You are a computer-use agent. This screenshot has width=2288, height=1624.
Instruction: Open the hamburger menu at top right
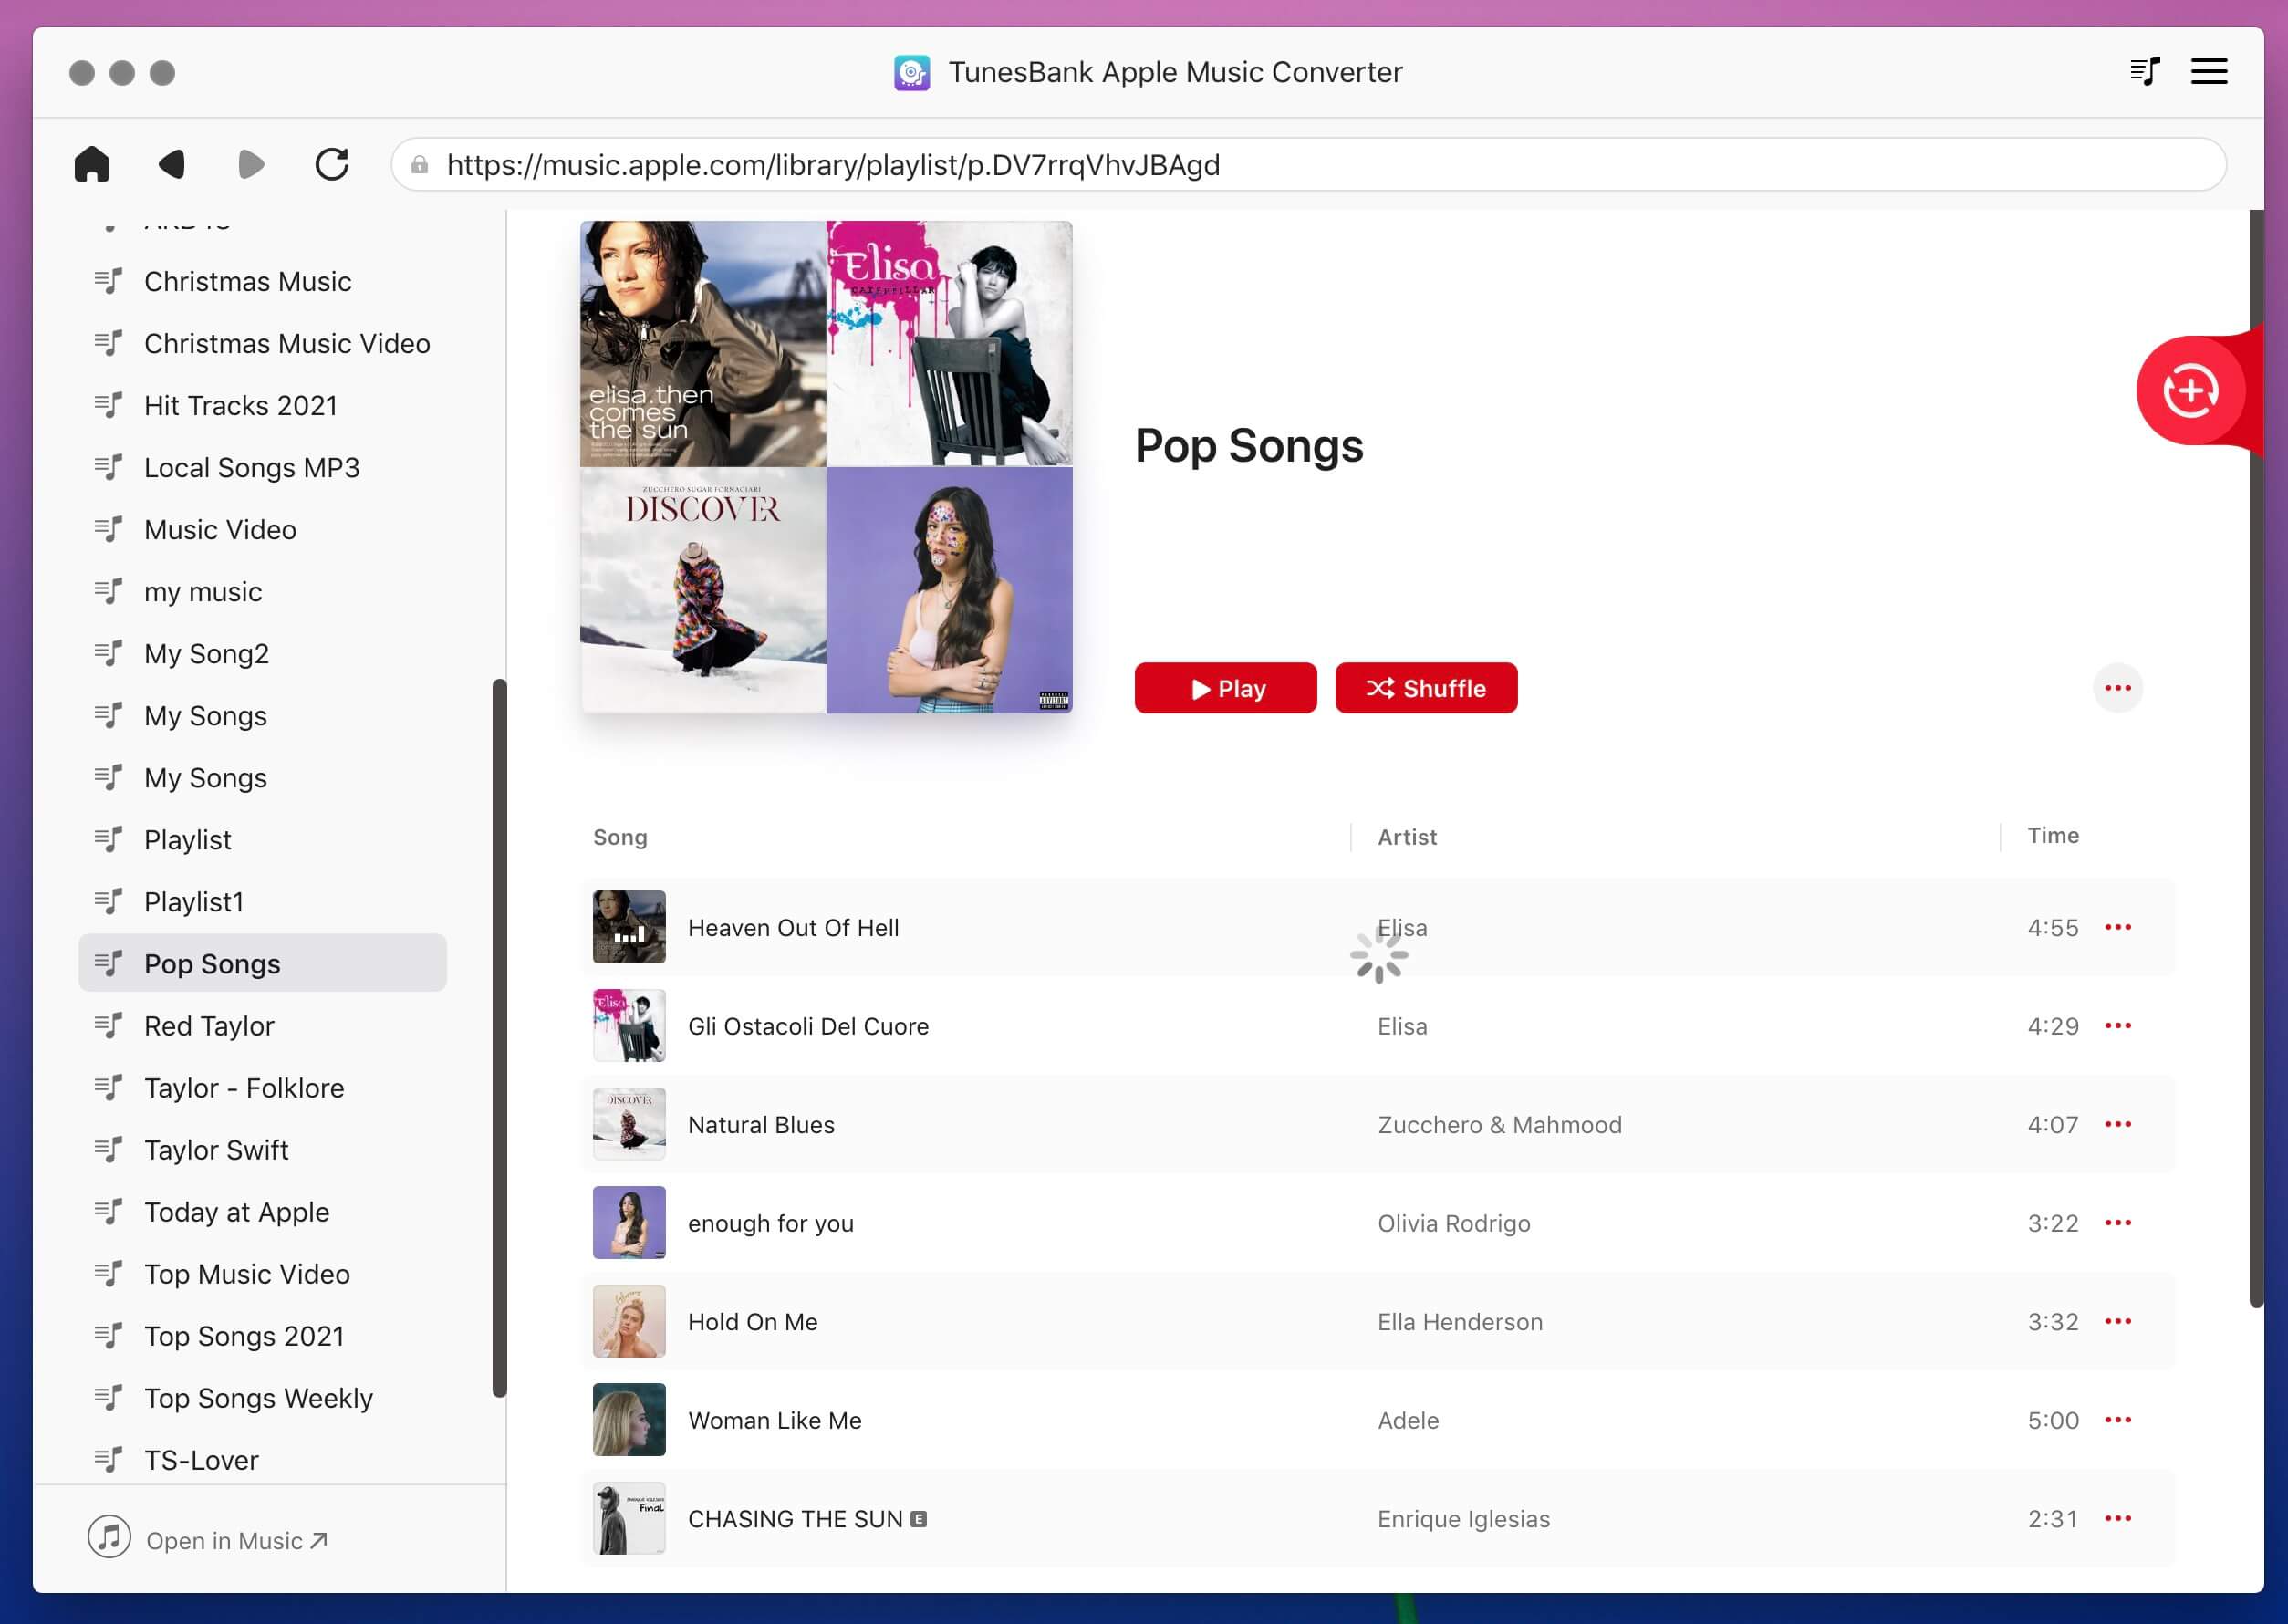(2209, 71)
